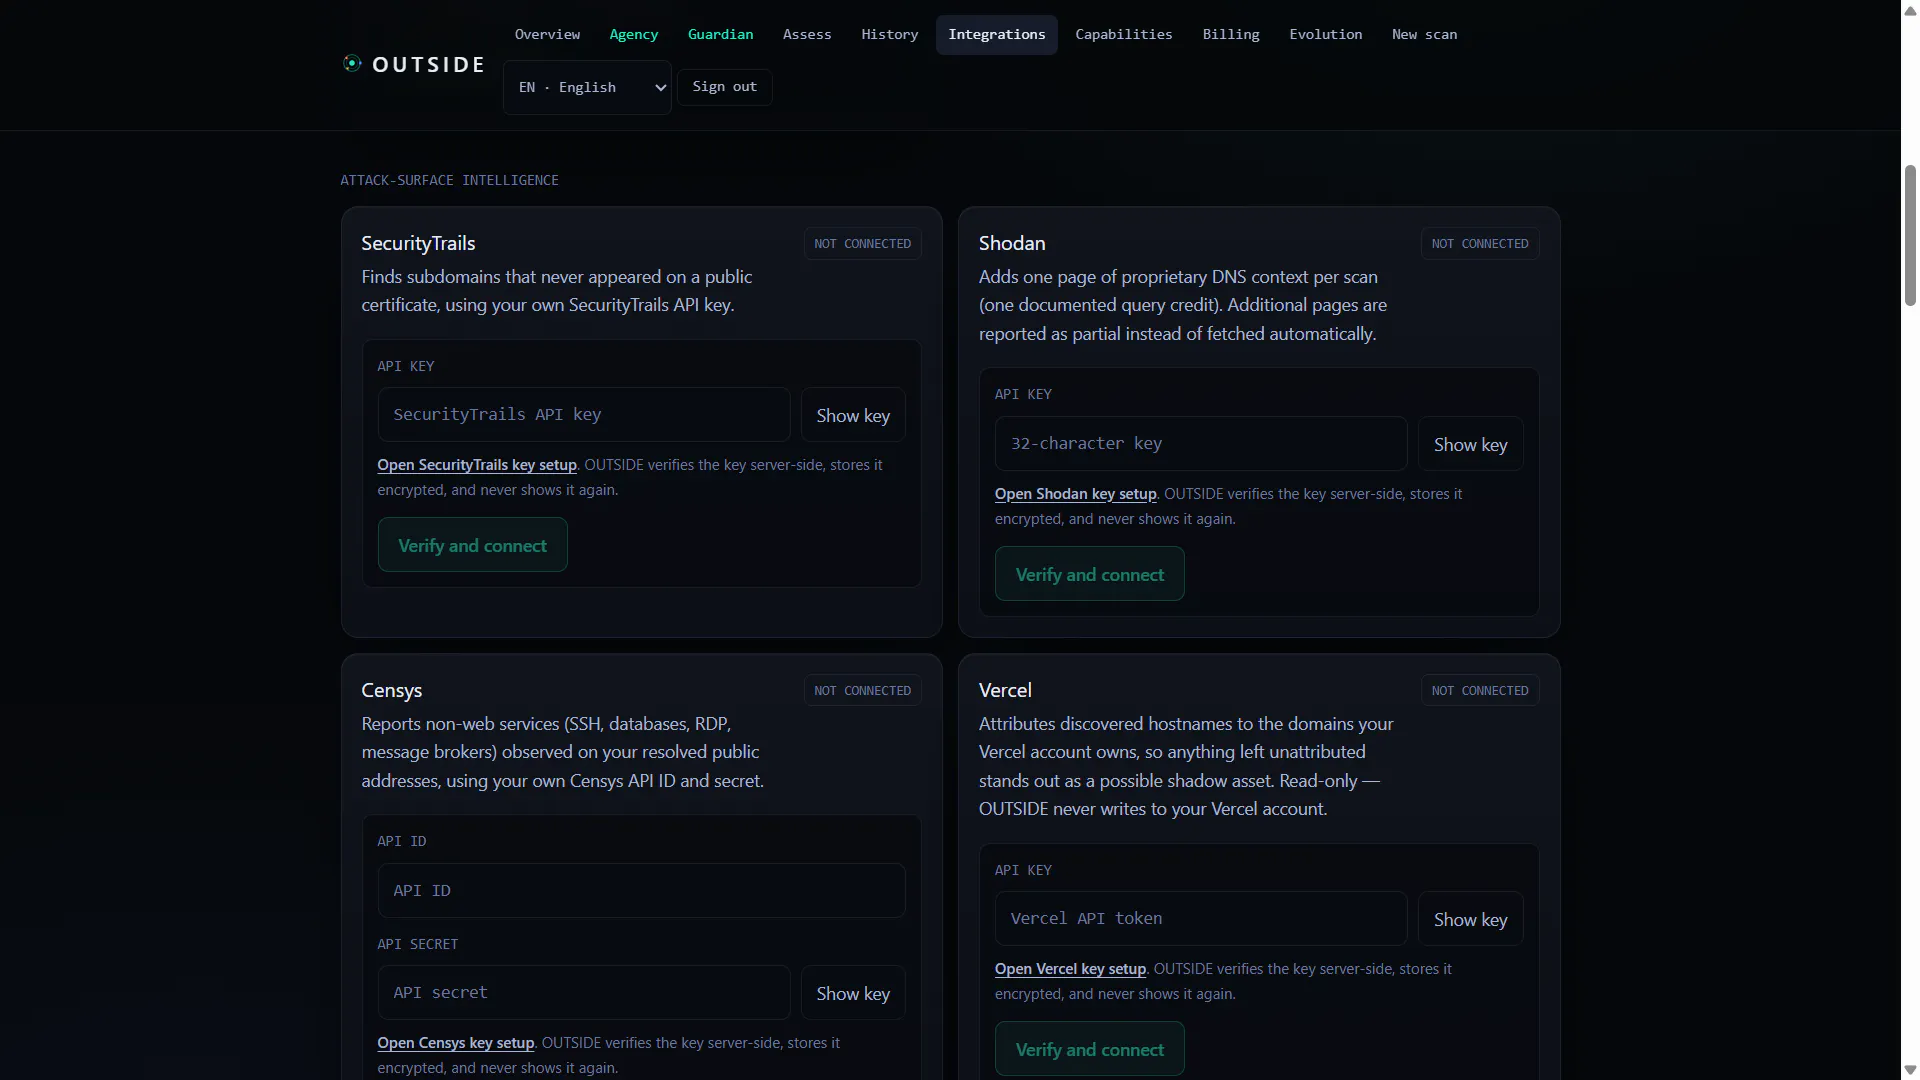1920x1080 pixels.
Task: Click the Sign out button
Action: (724, 87)
